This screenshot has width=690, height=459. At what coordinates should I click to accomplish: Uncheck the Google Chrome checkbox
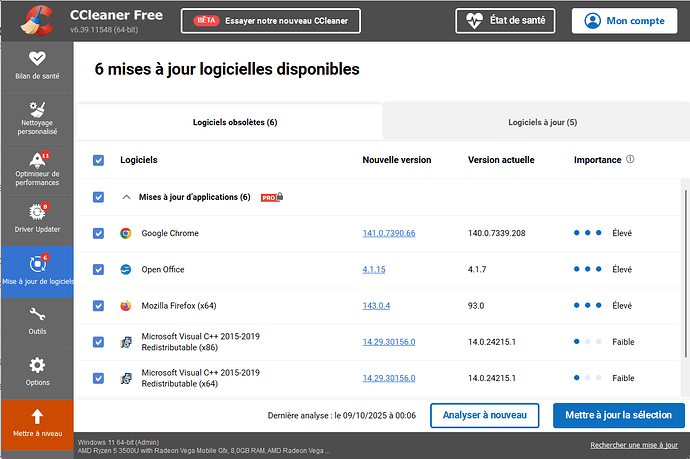(x=98, y=233)
